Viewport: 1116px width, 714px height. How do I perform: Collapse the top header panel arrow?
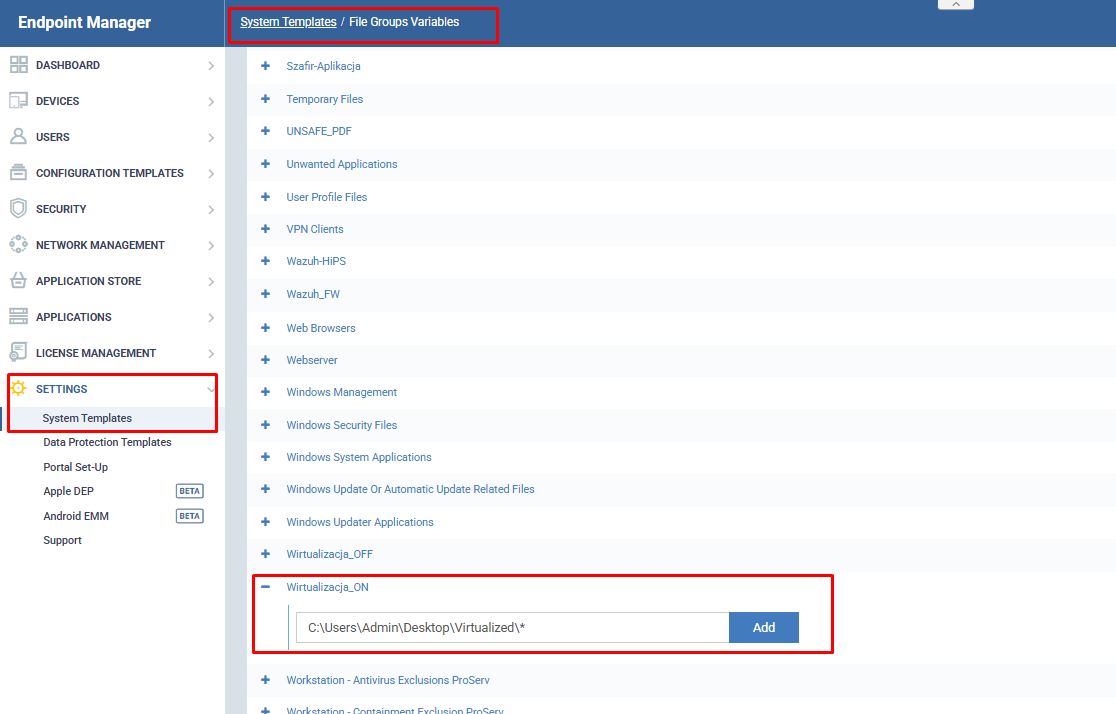tap(955, 5)
